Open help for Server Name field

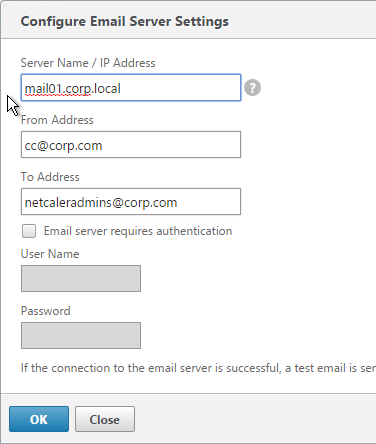coord(252,88)
